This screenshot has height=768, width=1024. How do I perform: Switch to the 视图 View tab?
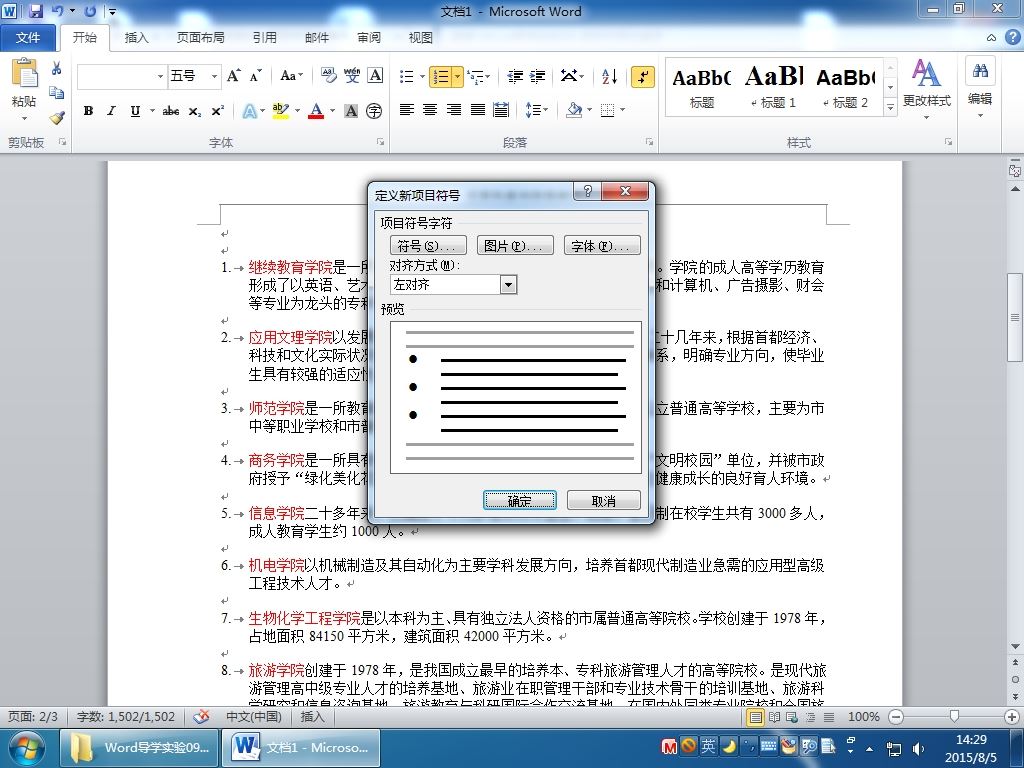421,38
